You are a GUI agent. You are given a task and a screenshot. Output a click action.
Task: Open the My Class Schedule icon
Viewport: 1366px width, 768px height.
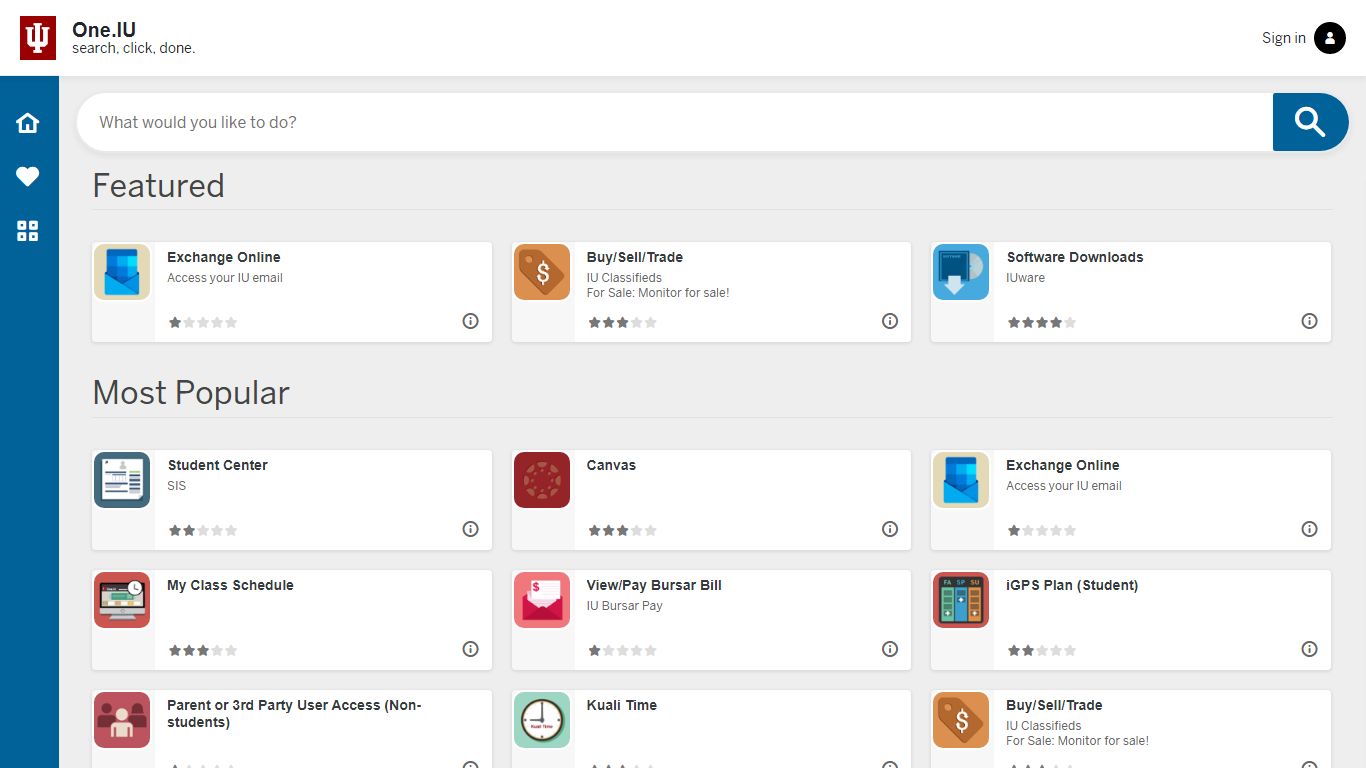[x=122, y=600]
